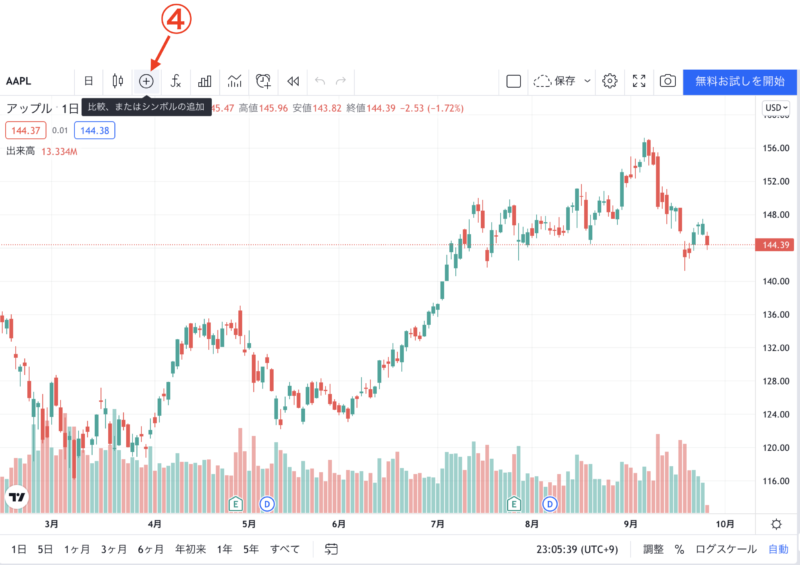Select the 年初来 range
800x565 pixels.
click(x=190, y=550)
